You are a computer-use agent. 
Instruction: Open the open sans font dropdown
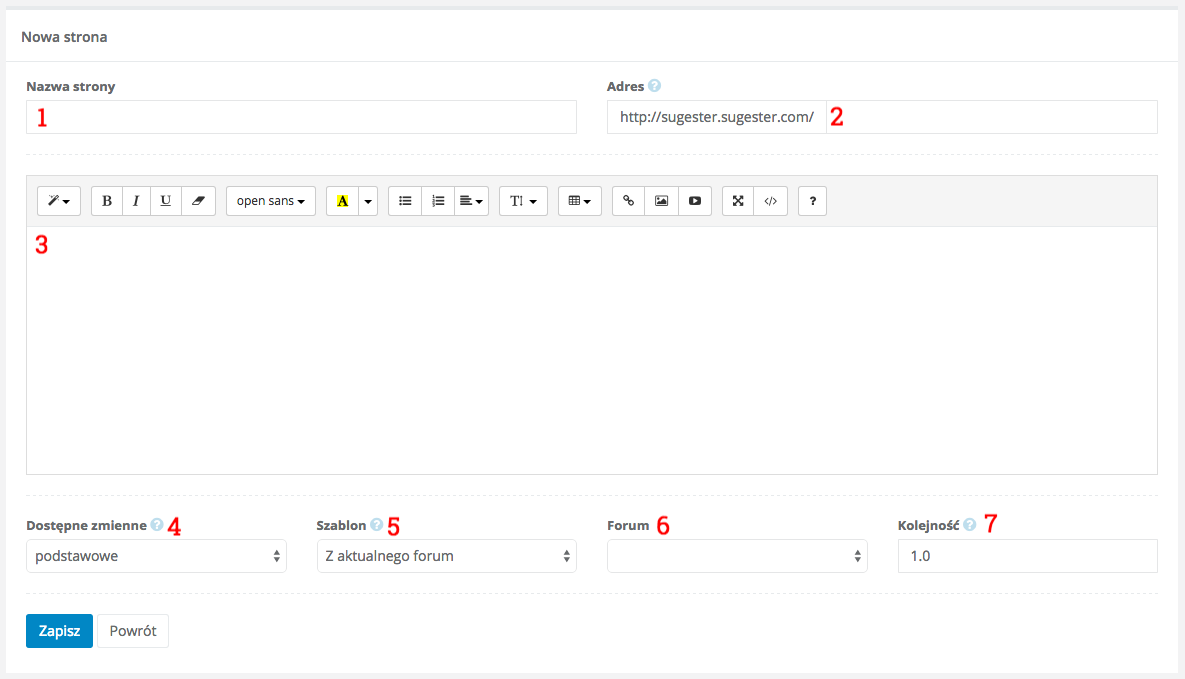pos(271,201)
